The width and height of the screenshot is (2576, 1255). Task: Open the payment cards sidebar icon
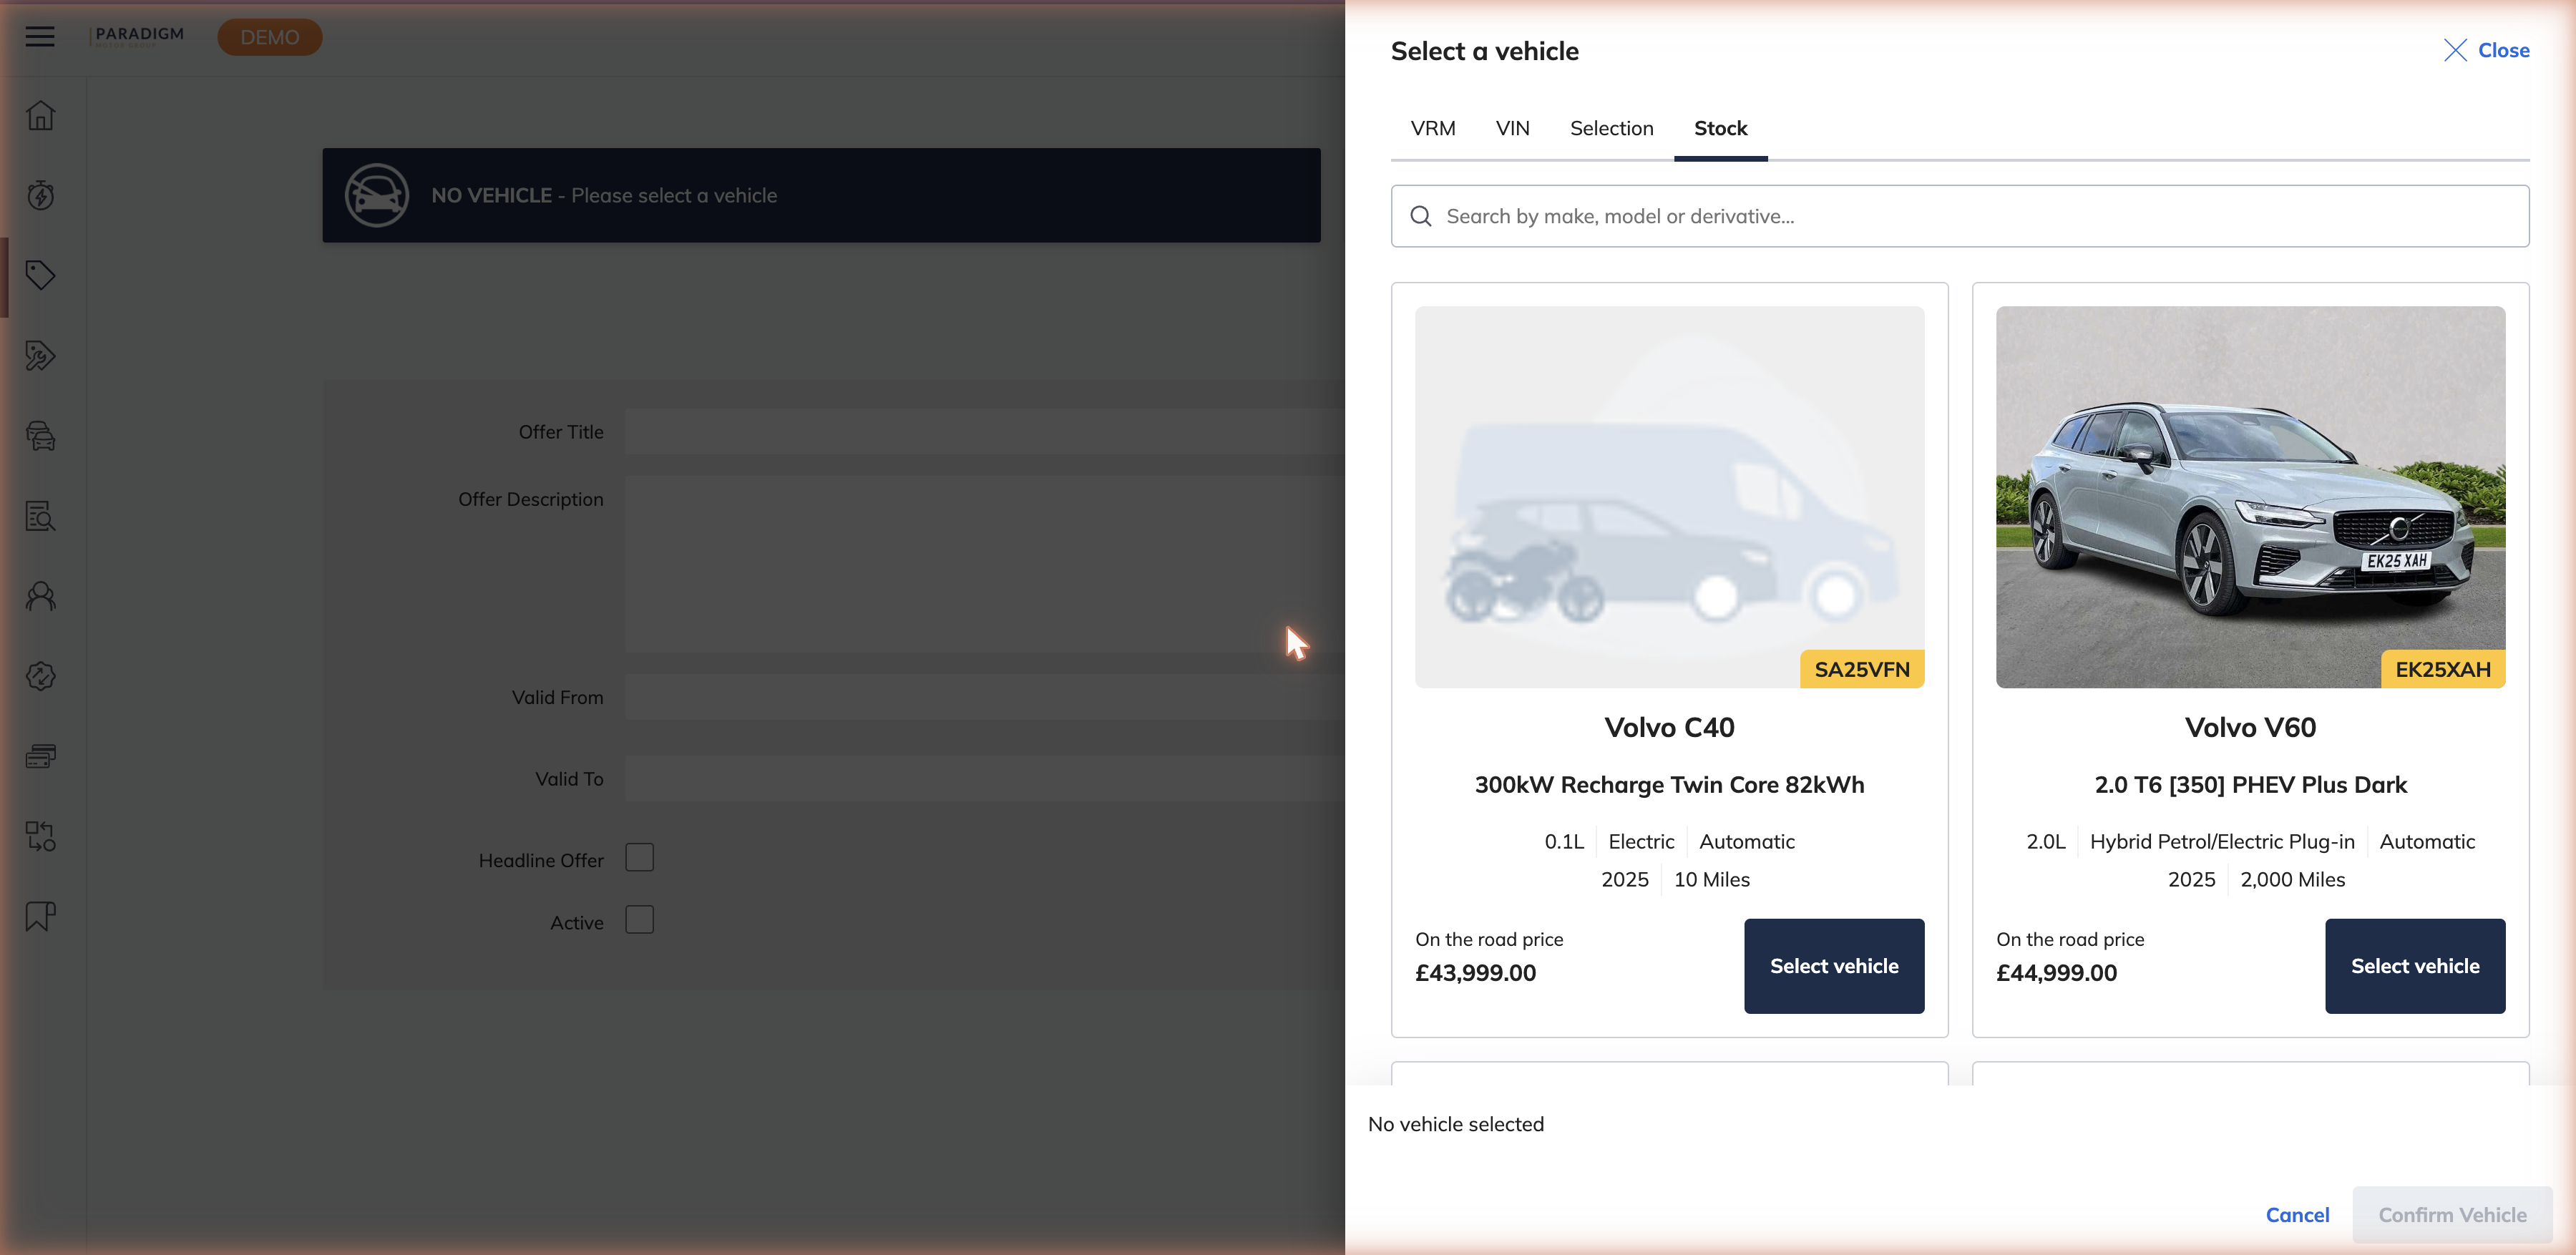[40, 756]
